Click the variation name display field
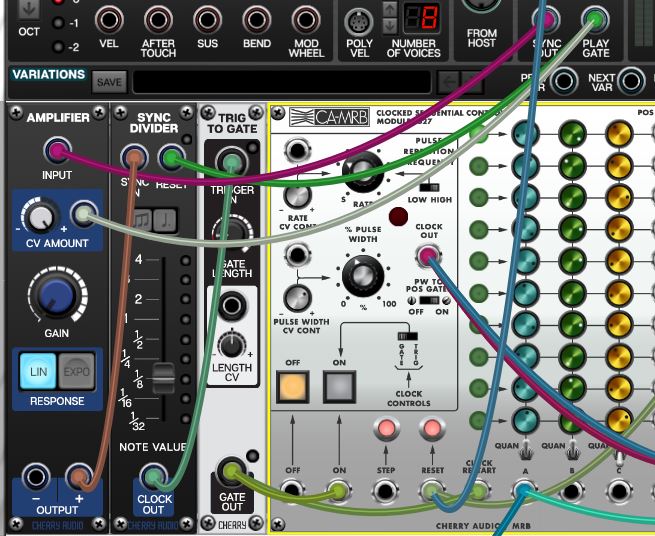 282,82
